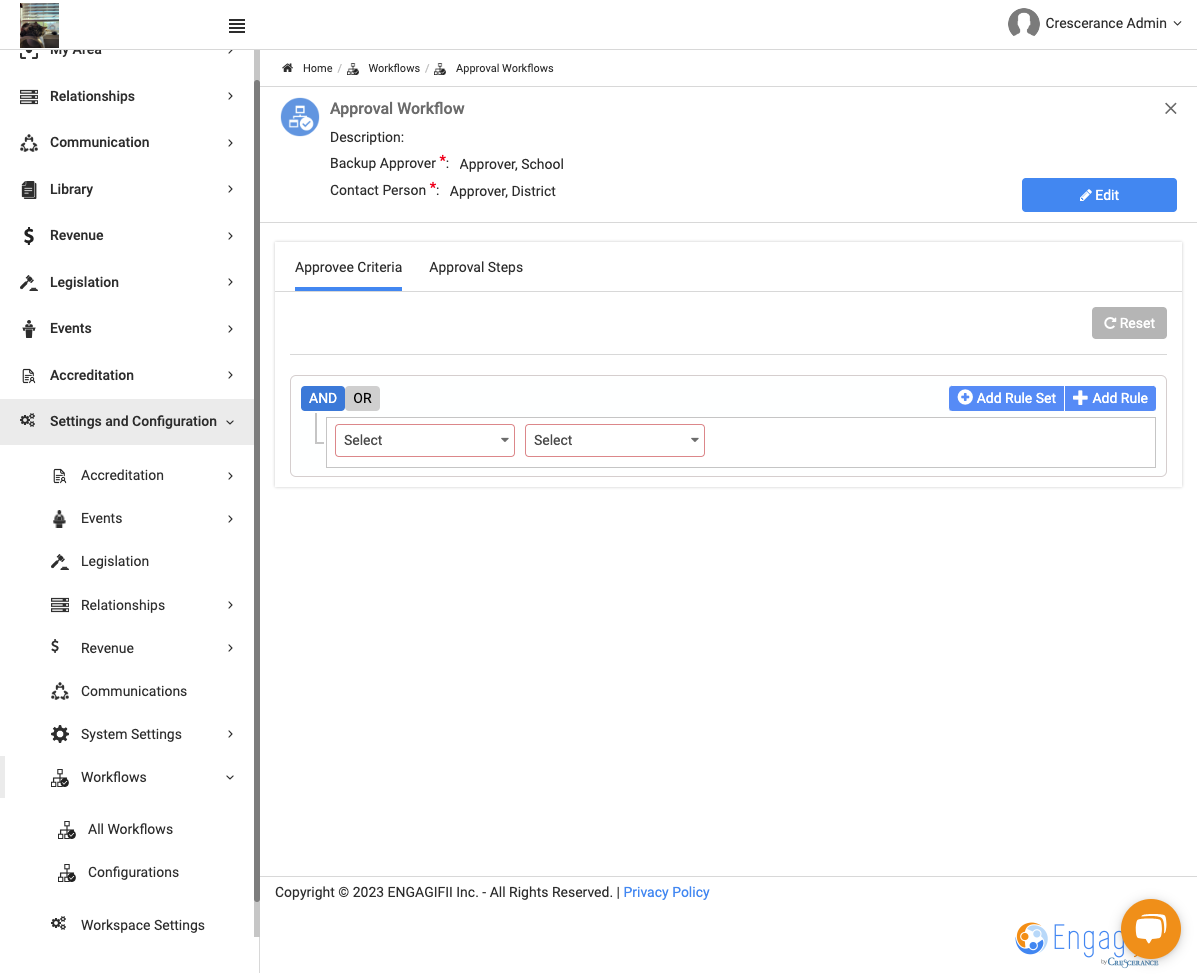The height and width of the screenshot is (975, 1197).
Task: Expand the Communication menu chevron
Action: [x=231, y=143]
